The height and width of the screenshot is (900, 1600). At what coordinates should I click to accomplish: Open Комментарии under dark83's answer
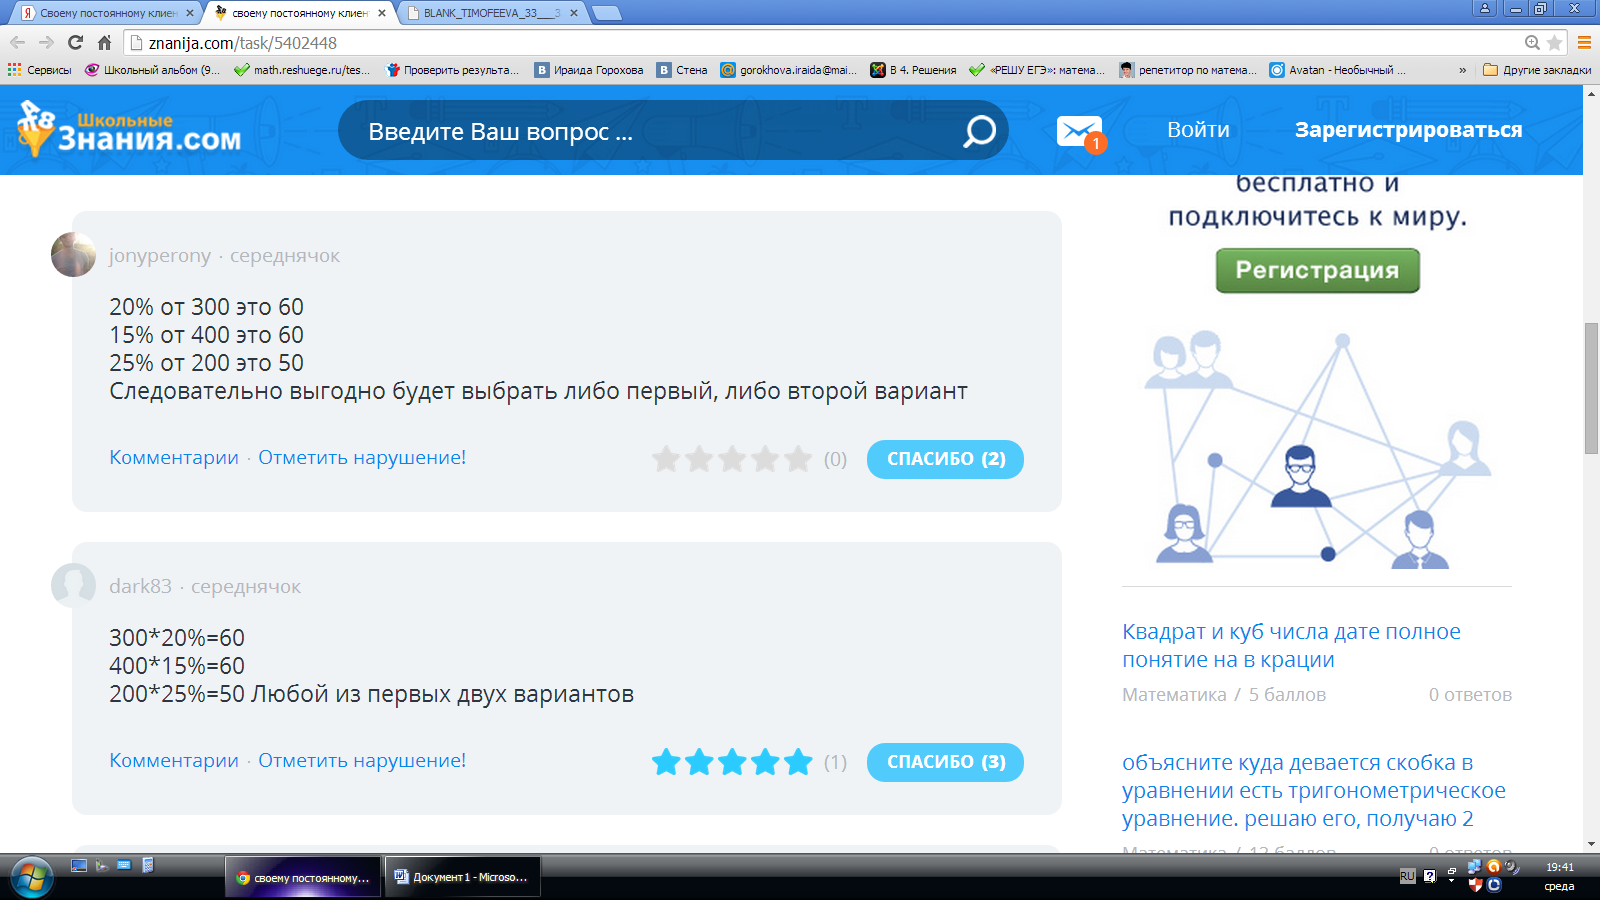(x=174, y=760)
